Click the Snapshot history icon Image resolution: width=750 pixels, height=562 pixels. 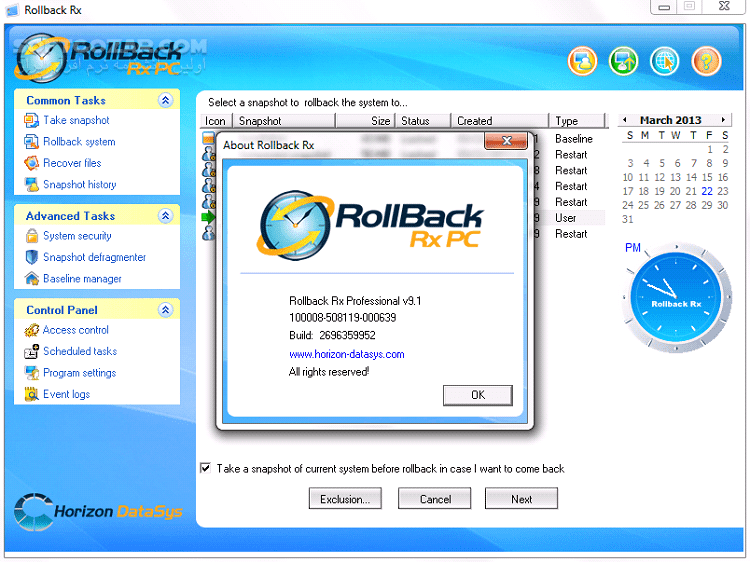tap(32, 185)
